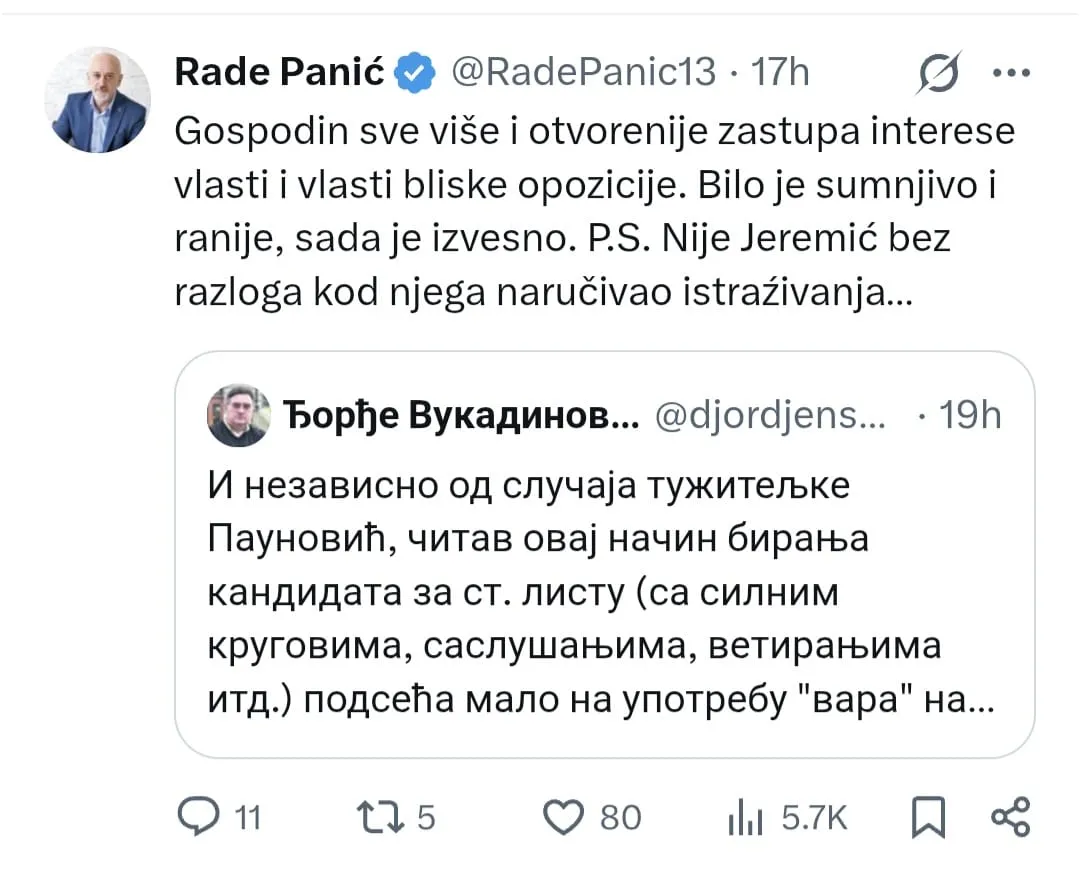Open the Rade Panić display name
1080x874 pixels.
pyautogui.click(x=279, y=72)
